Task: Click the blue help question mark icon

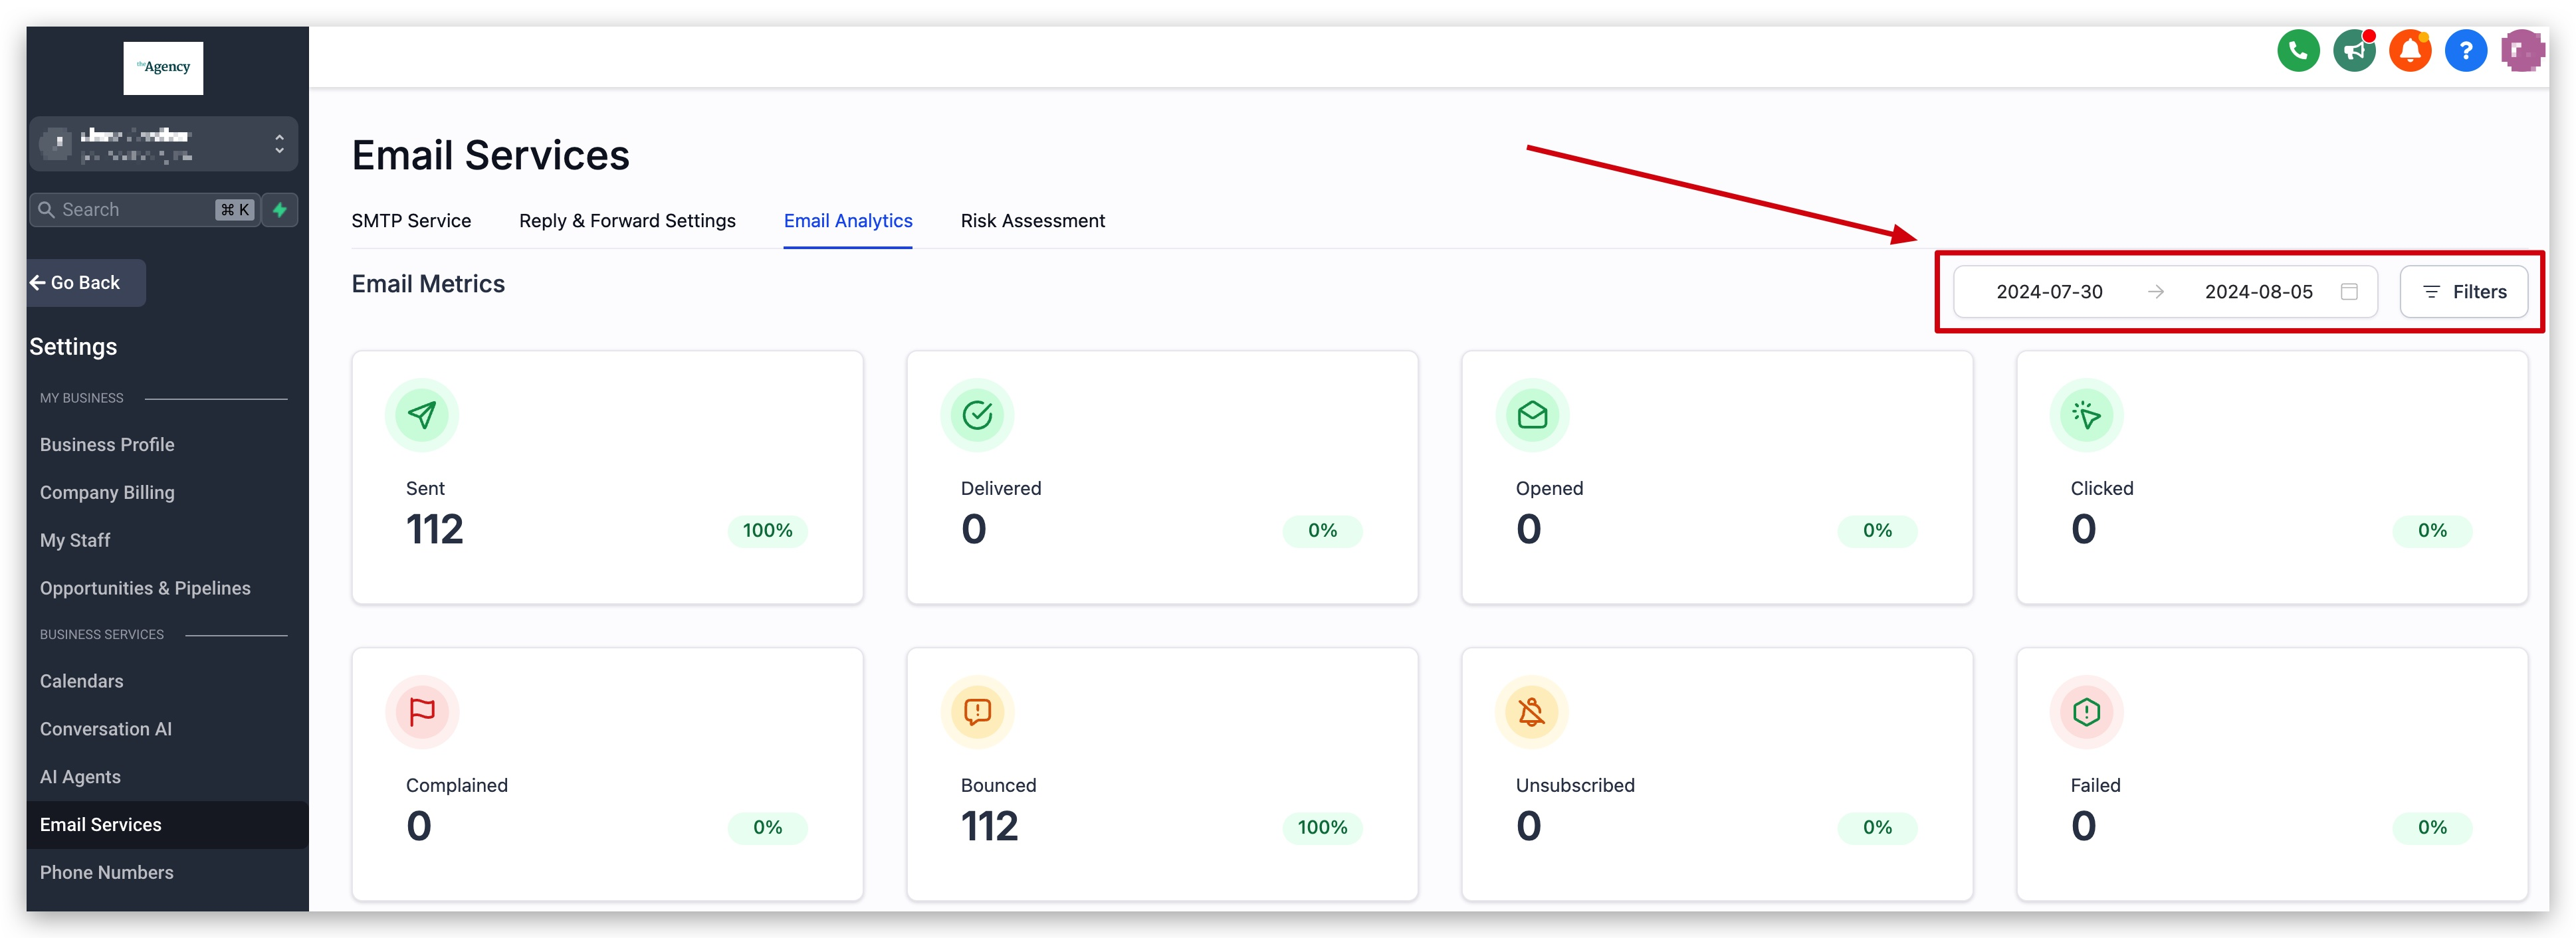Action: 2465,51
